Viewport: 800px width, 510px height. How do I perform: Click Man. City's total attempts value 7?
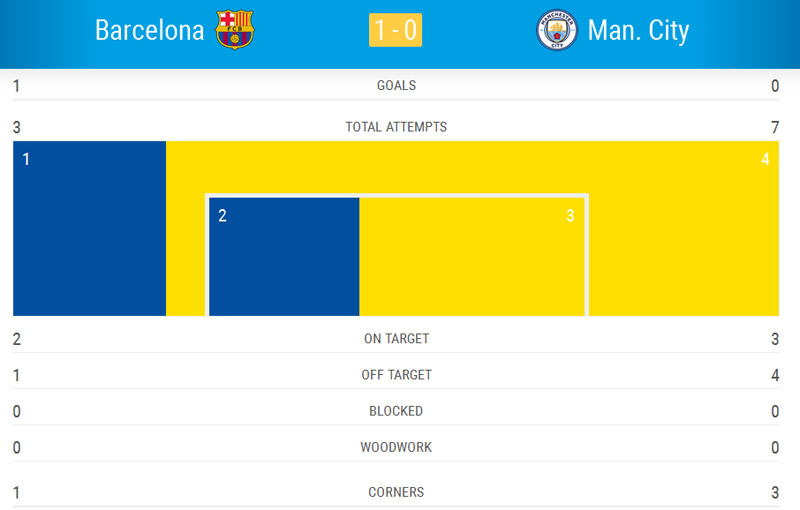[x=775, y=127]
